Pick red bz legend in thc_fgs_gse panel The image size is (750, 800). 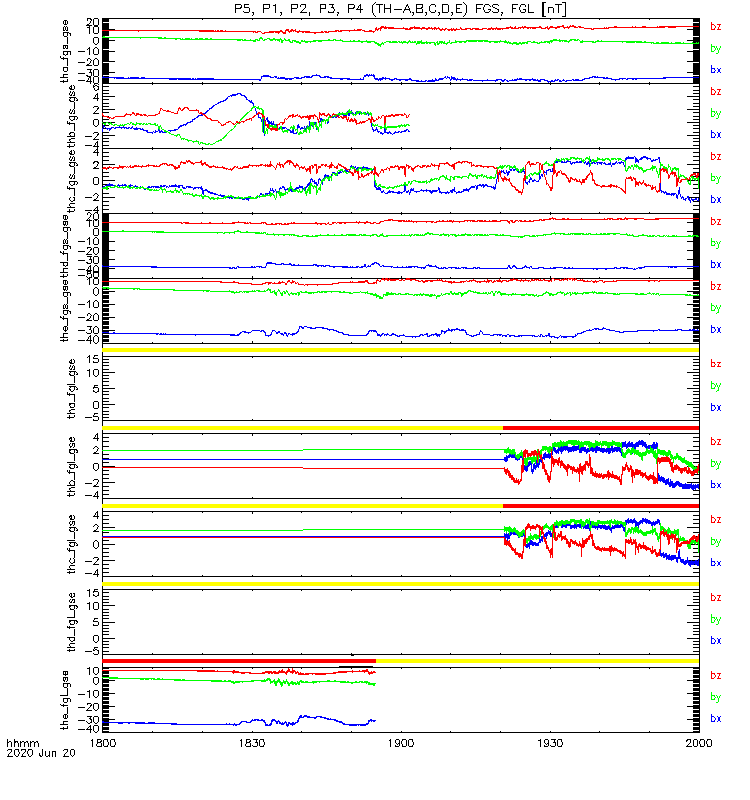click(716, 157)
